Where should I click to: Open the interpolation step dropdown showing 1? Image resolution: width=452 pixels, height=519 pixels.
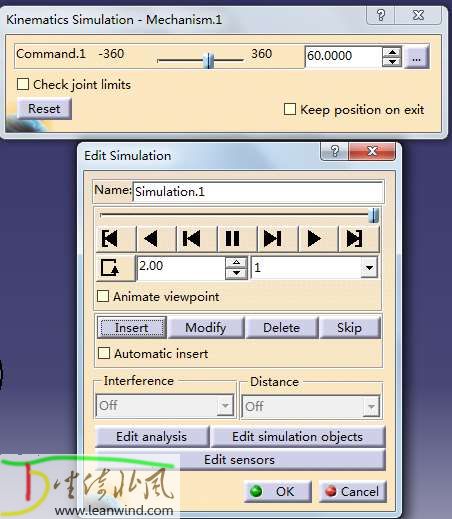click(x=369, y=267)
